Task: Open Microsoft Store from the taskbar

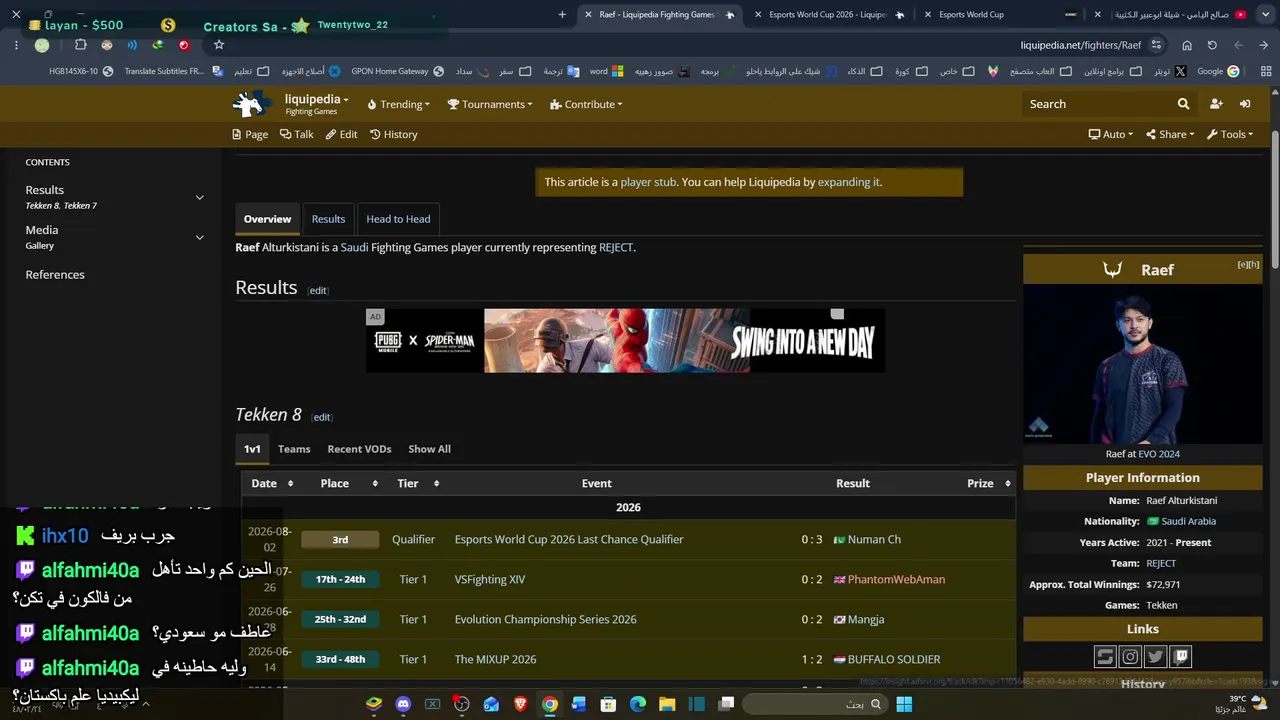Action: coord(608,704)
